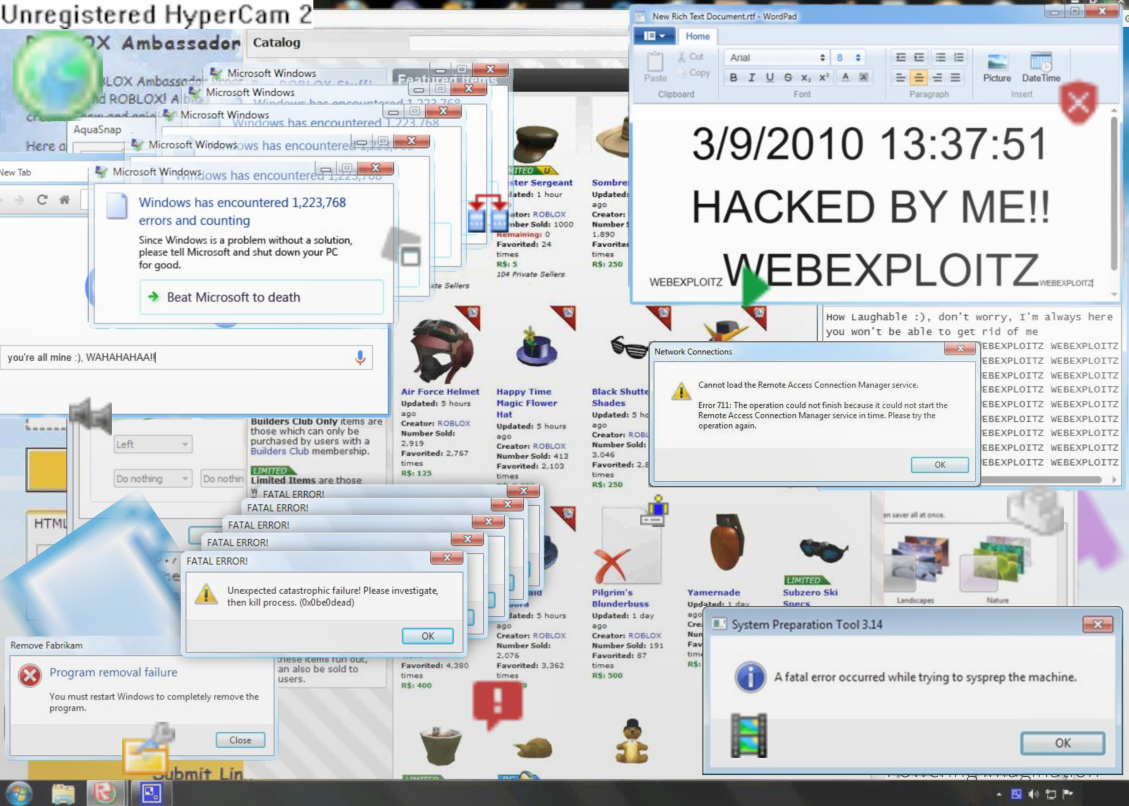Click the Black Shutter Shades sunglasses thumbnail

coord(629,348)
